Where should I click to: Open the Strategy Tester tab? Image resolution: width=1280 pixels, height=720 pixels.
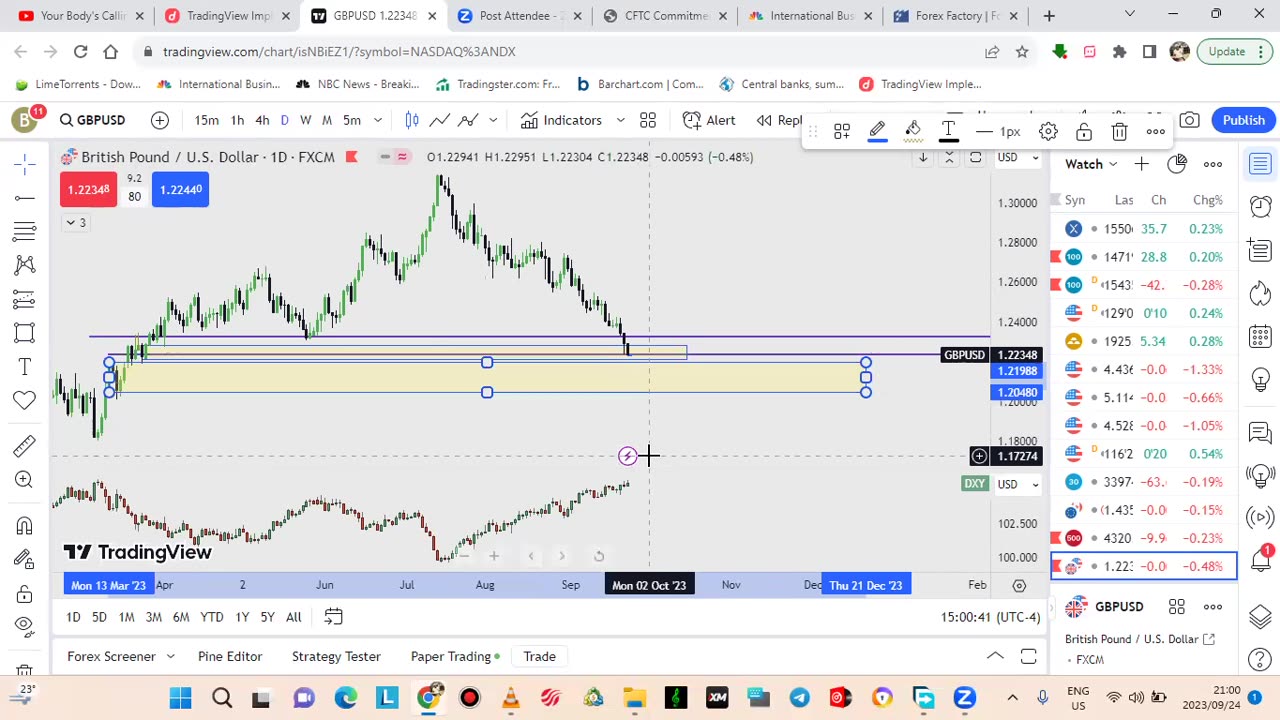click(336, 657)
